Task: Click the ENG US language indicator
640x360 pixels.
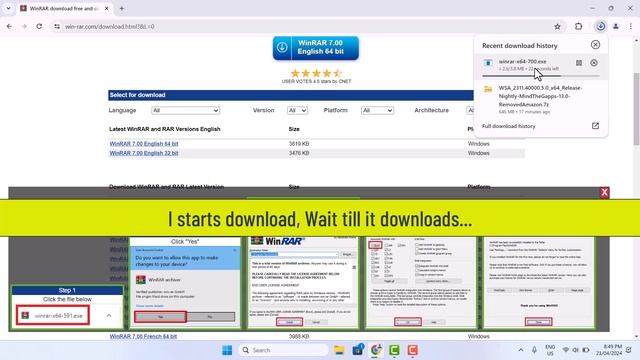Action: [x=550, y=350]
